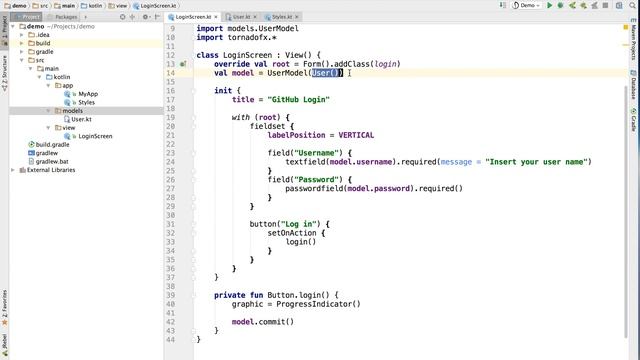Click the kotlin breadcrumb in navigation bar

tap(91, 6)
